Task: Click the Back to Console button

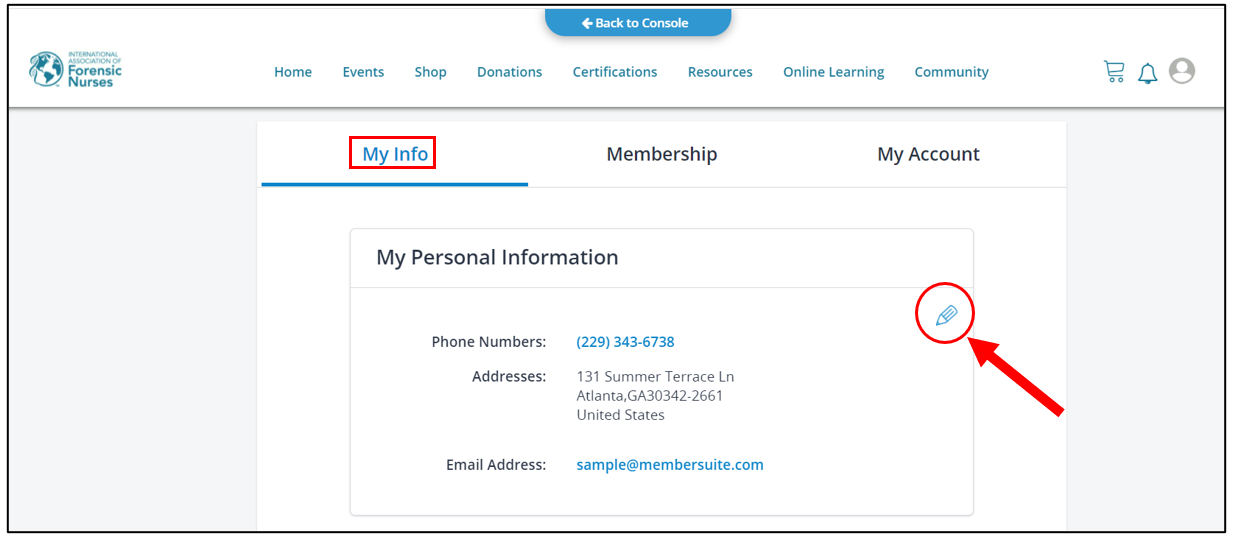Action: tap(638, 23)
